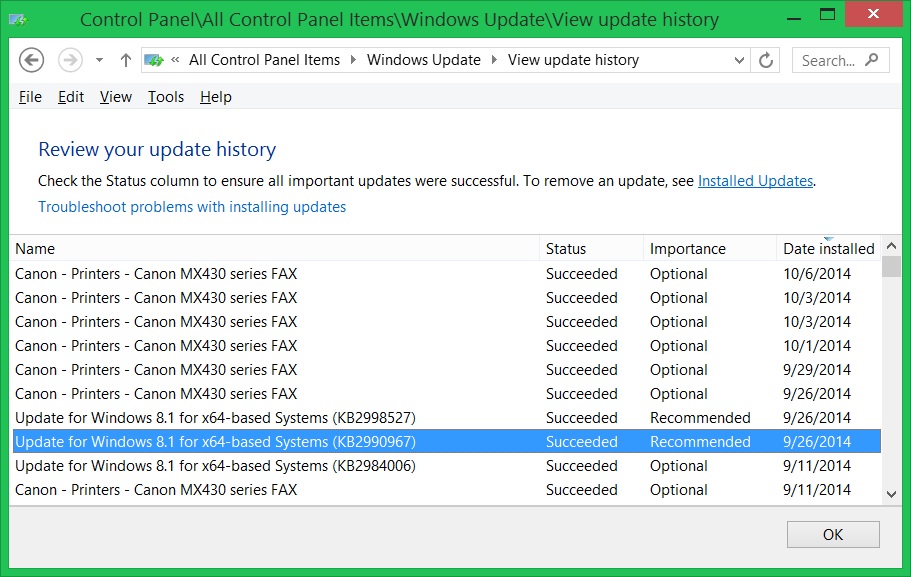Click Troubleshoot problems with installing updates
Viewport: 911px width, 577px height.
click(x=192, y=207)
